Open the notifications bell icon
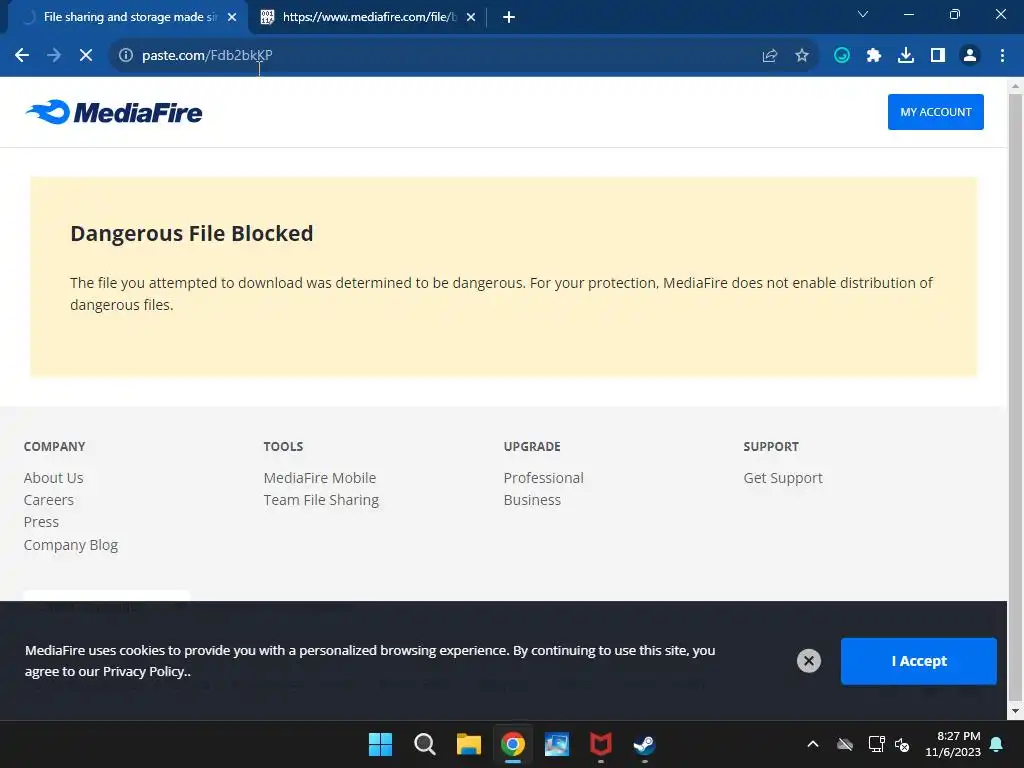This screenshot has width=1024, height=768. pyautogui.click(x=997, y=744)
